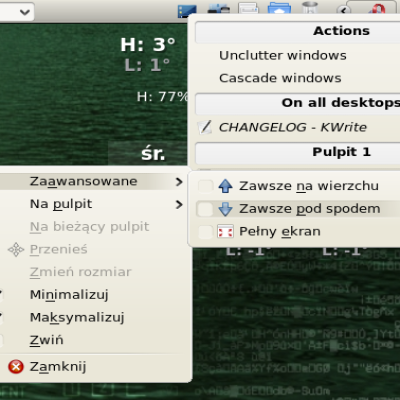400x400 pixels.
Task: Click the blue up arrow icon for Zawsze na wierzchu
Action: (225, 186)
